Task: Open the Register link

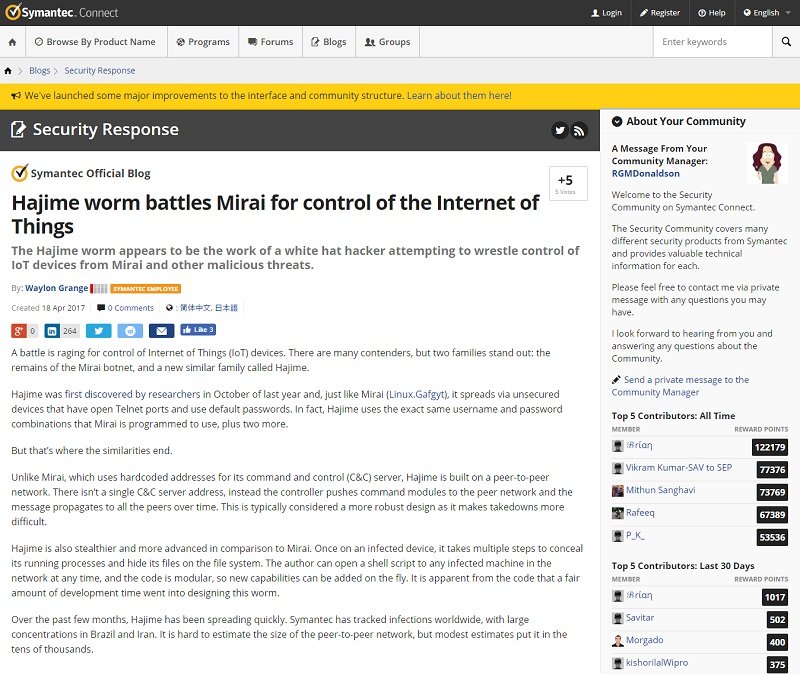Action: [660, 13]
